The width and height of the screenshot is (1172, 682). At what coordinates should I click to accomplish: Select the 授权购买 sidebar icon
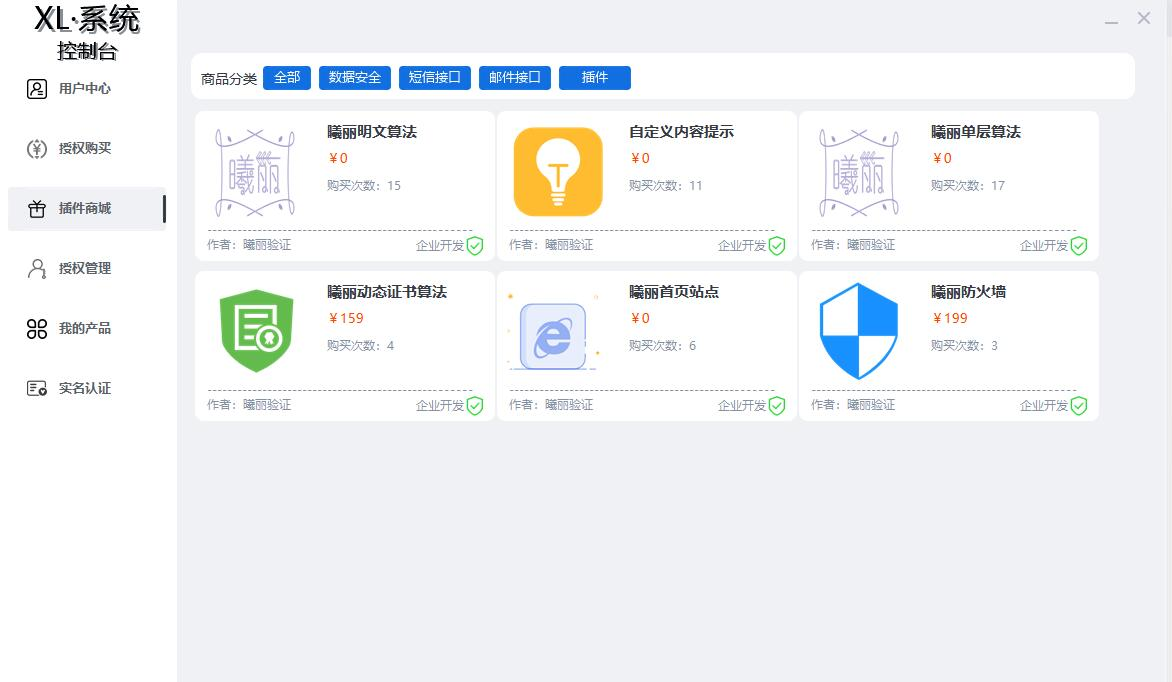point(35,149)
